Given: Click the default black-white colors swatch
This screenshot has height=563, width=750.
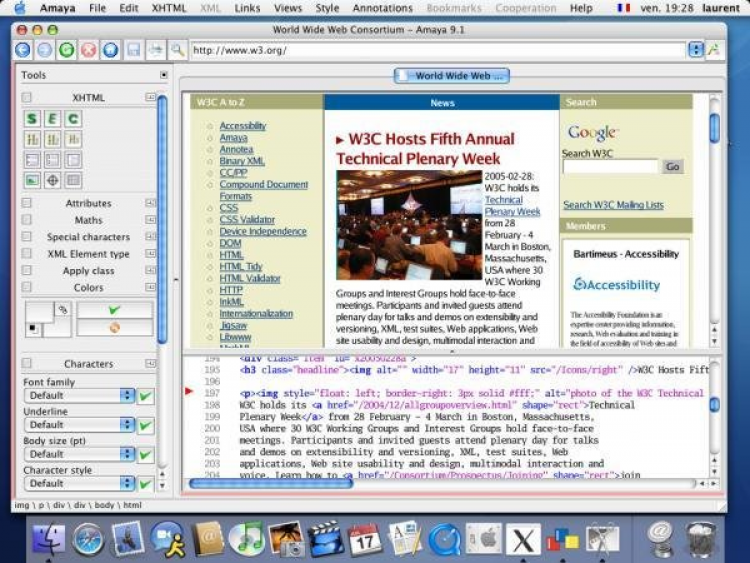Looking at the screenshot, I should click(33, 329).
